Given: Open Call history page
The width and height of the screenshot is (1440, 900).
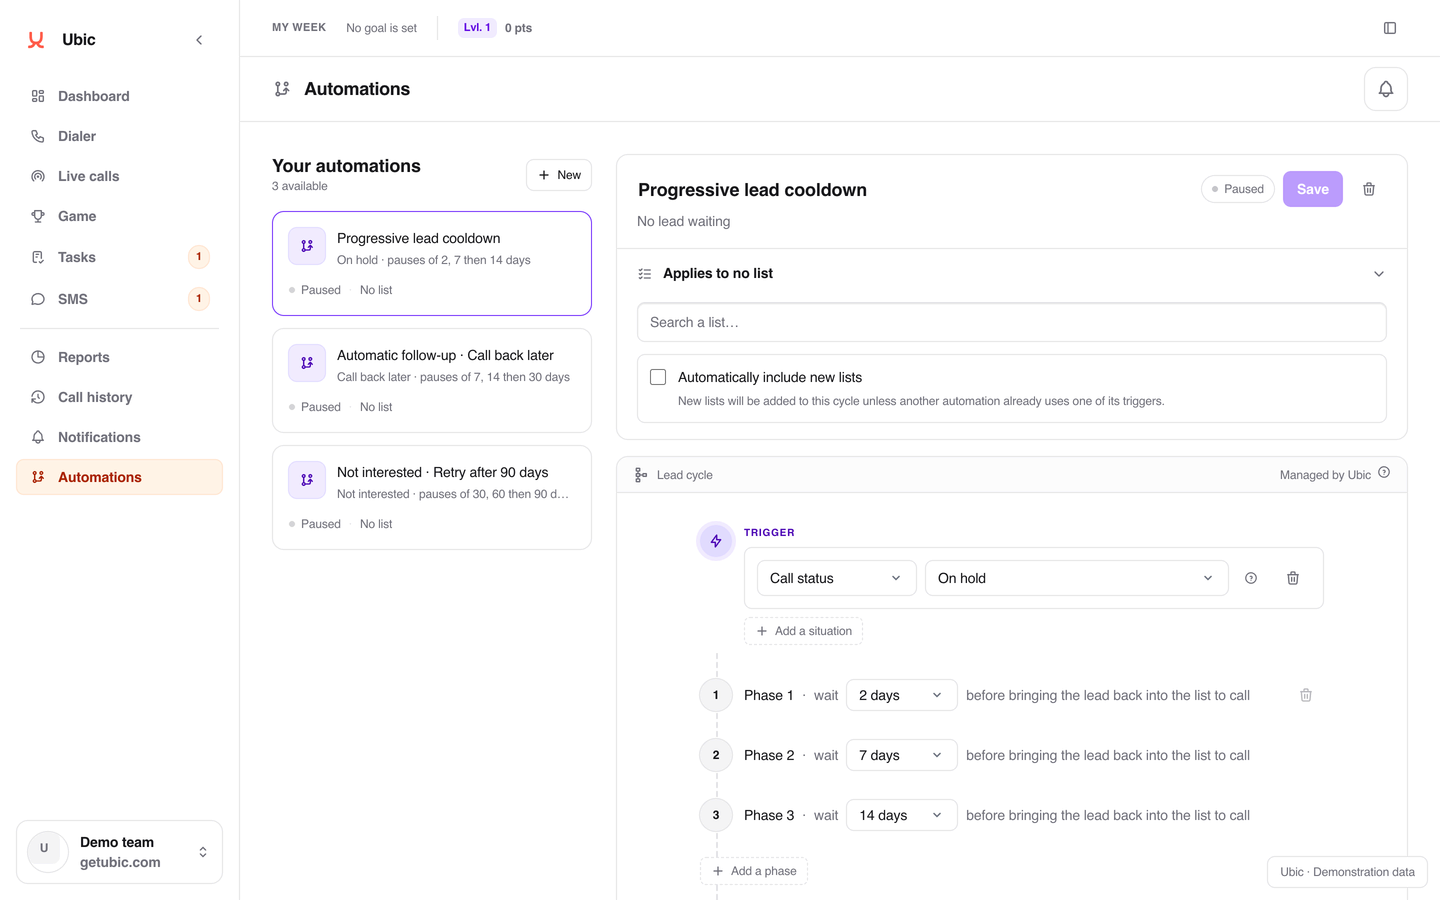Looking at the screenshot, I should tap(119, 397).
